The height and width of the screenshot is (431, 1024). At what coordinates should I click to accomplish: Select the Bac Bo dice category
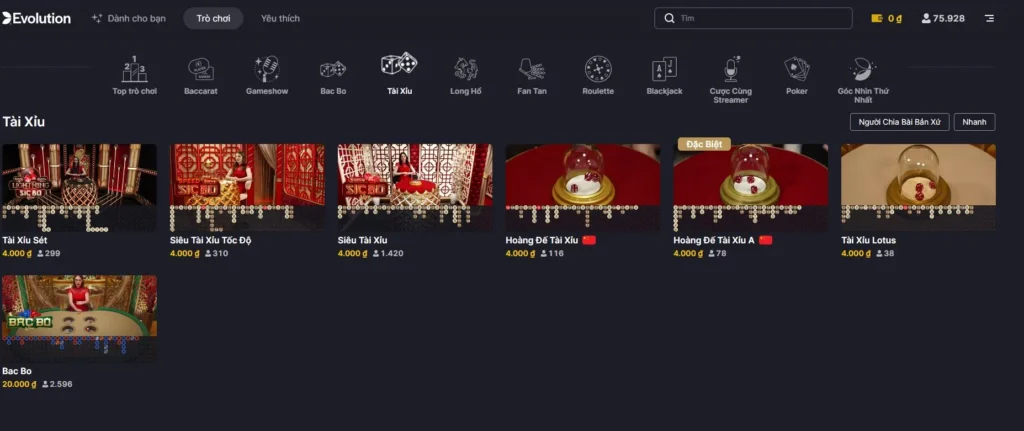tap(333, 76)
